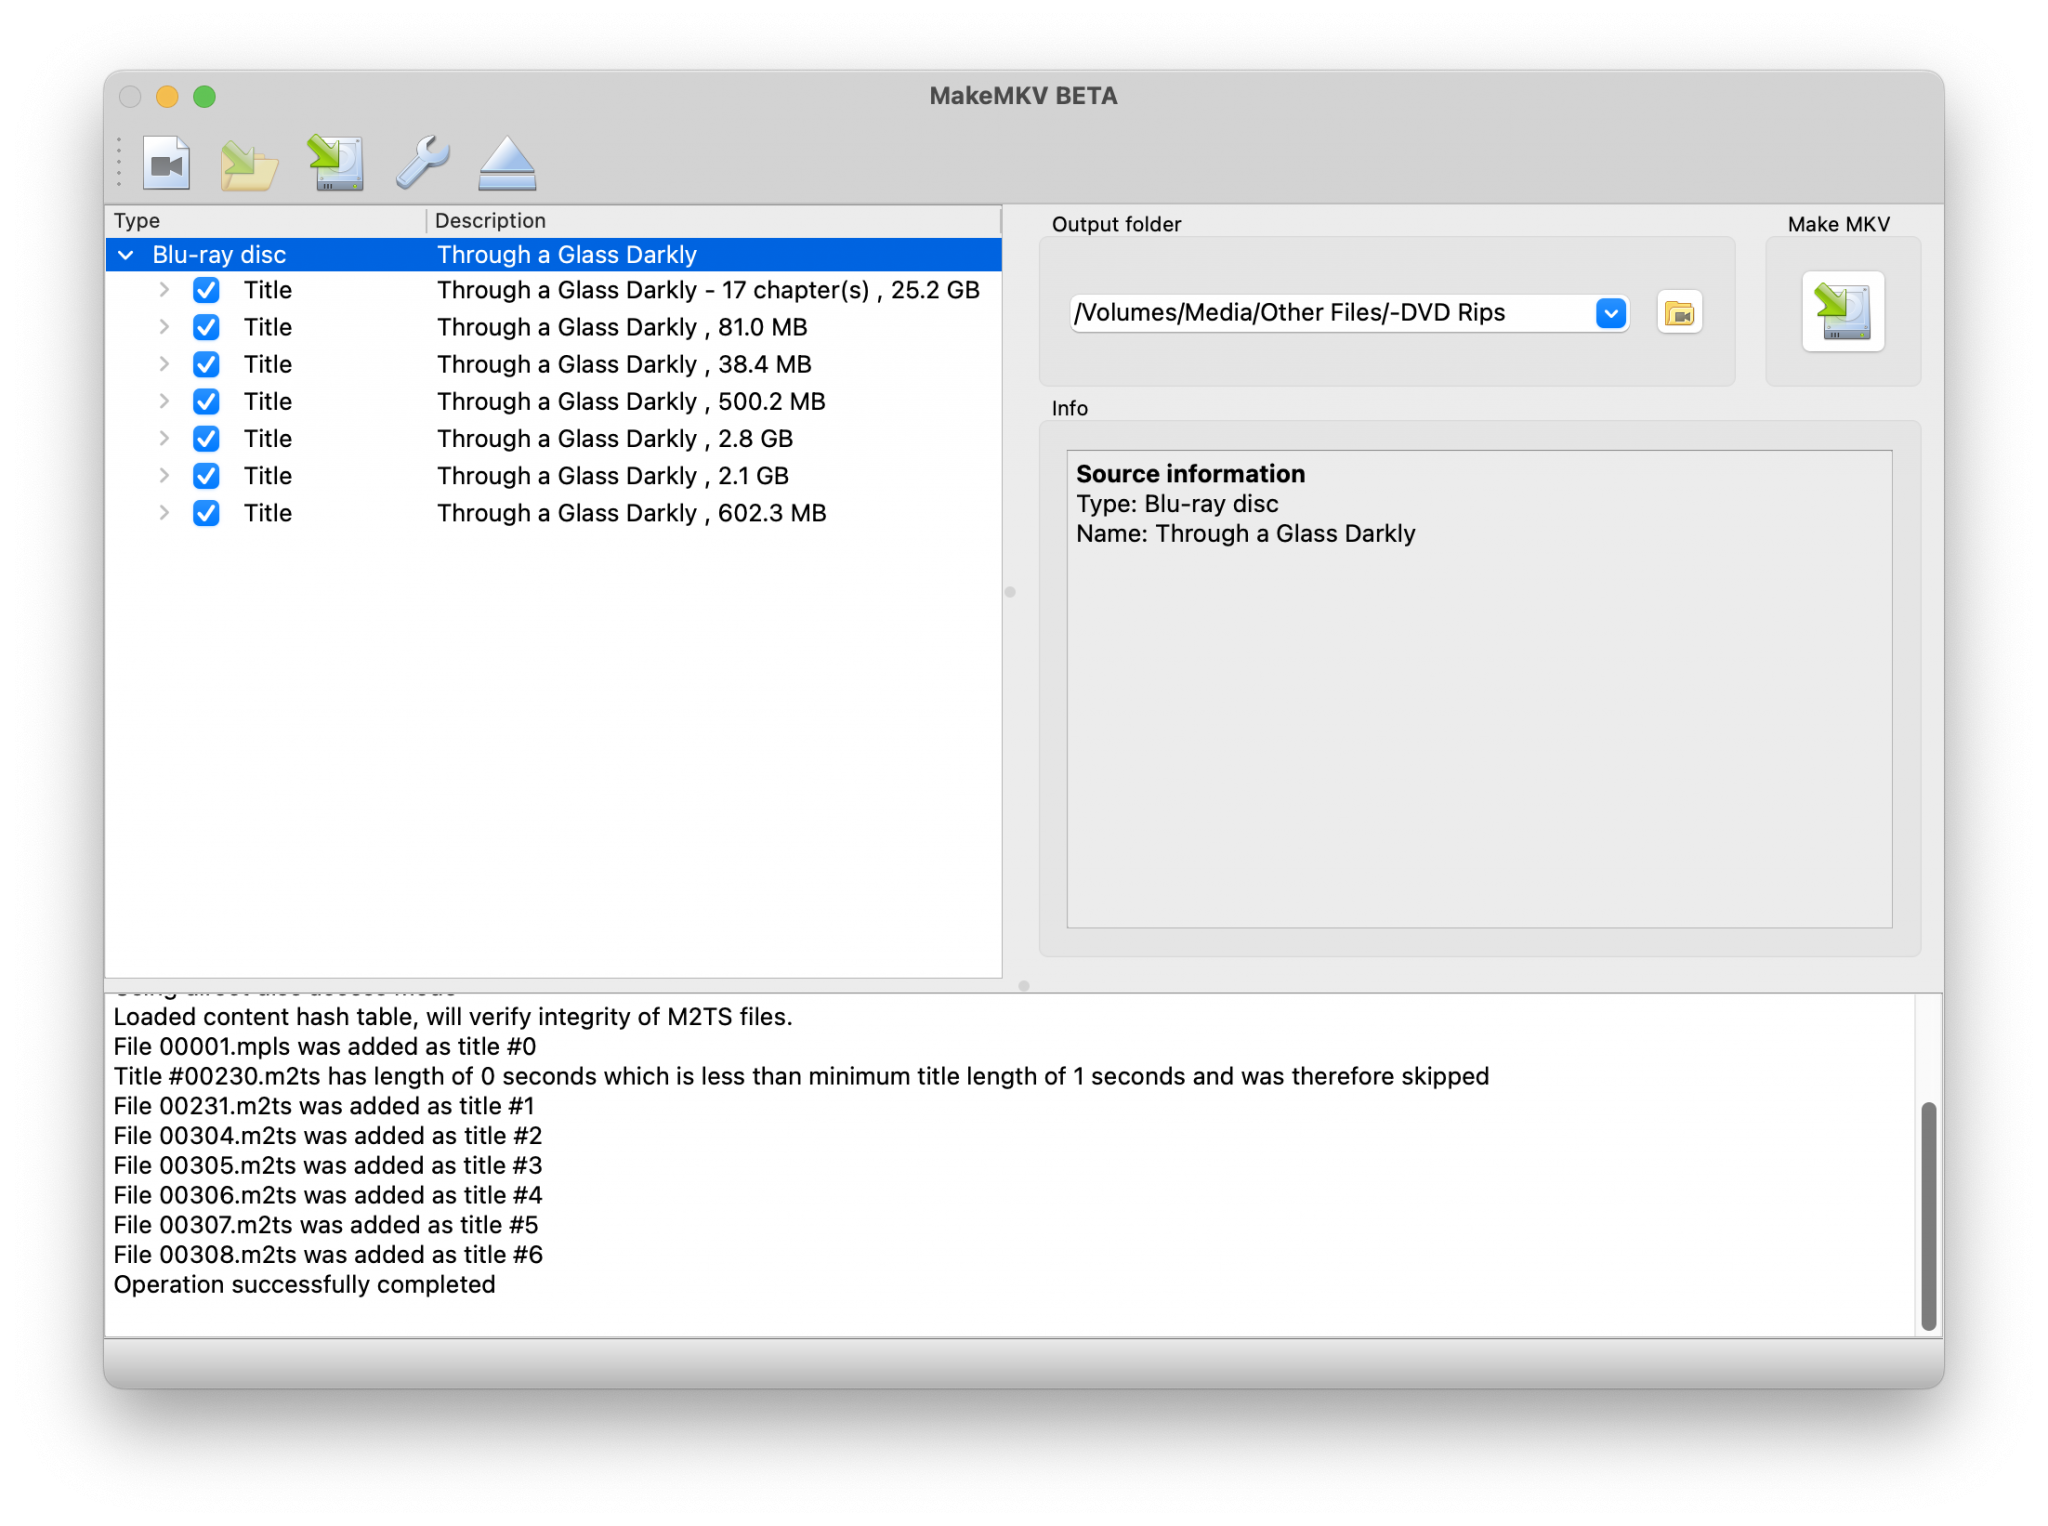2048x1526 pixels.
Task: Open the output folder browser icon
Action: 1679,313
